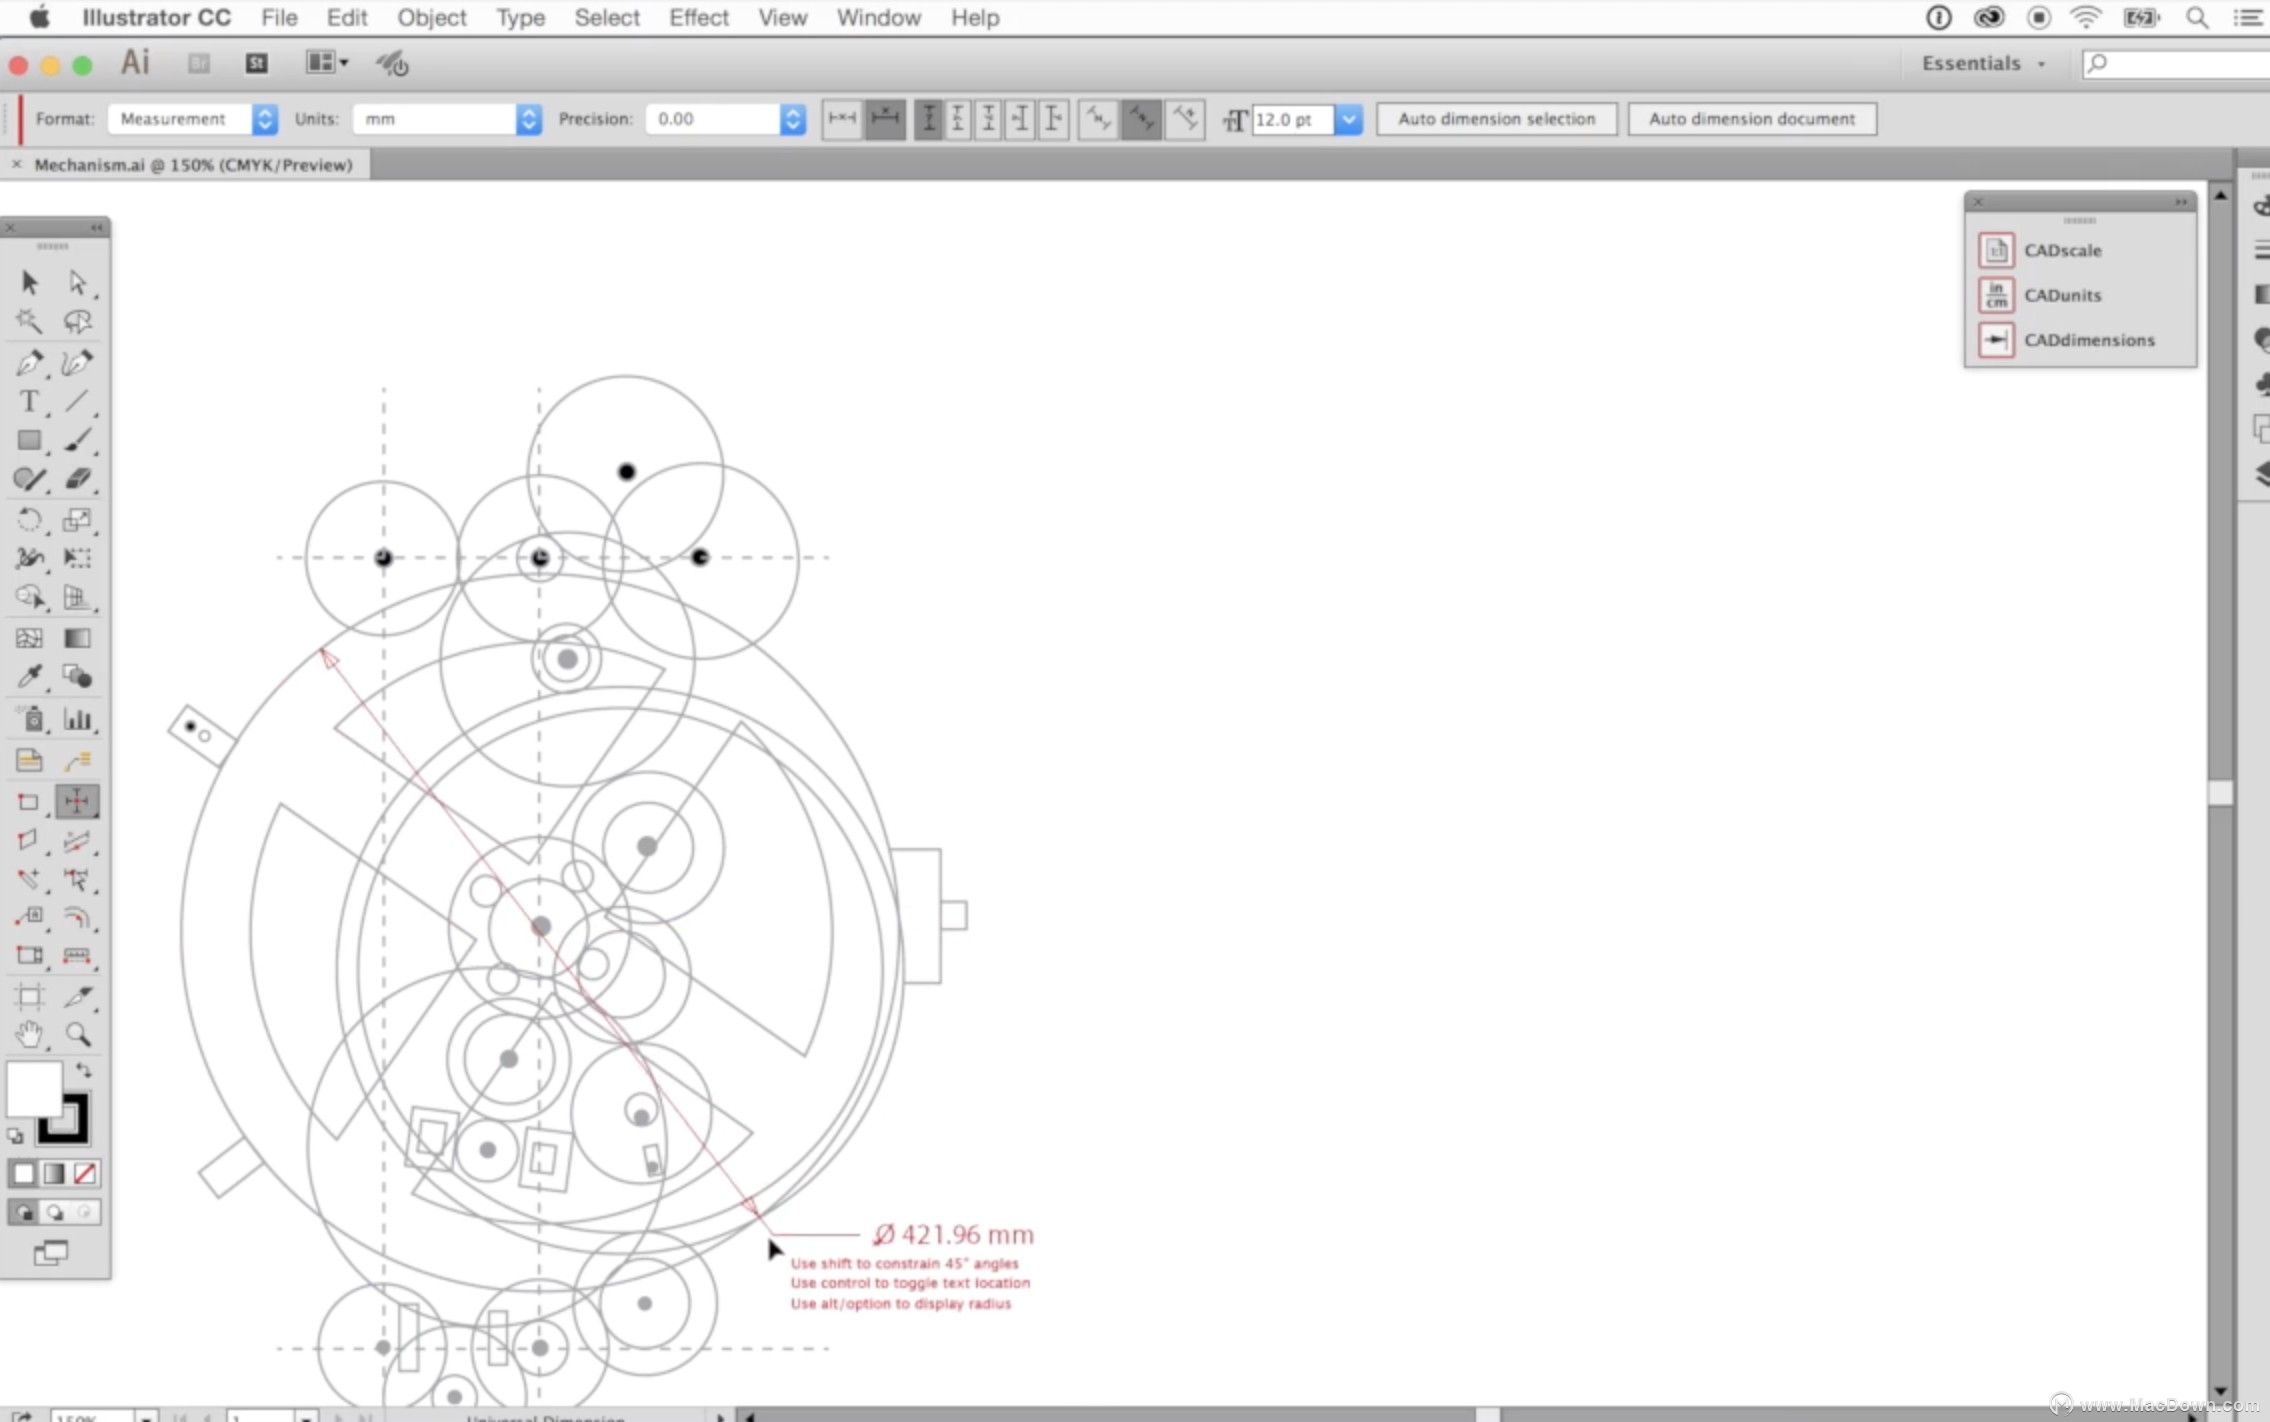The height and width of the screenshot is (1422, 2270).
Task: Select the Type tool
Action: pos(29,402)
